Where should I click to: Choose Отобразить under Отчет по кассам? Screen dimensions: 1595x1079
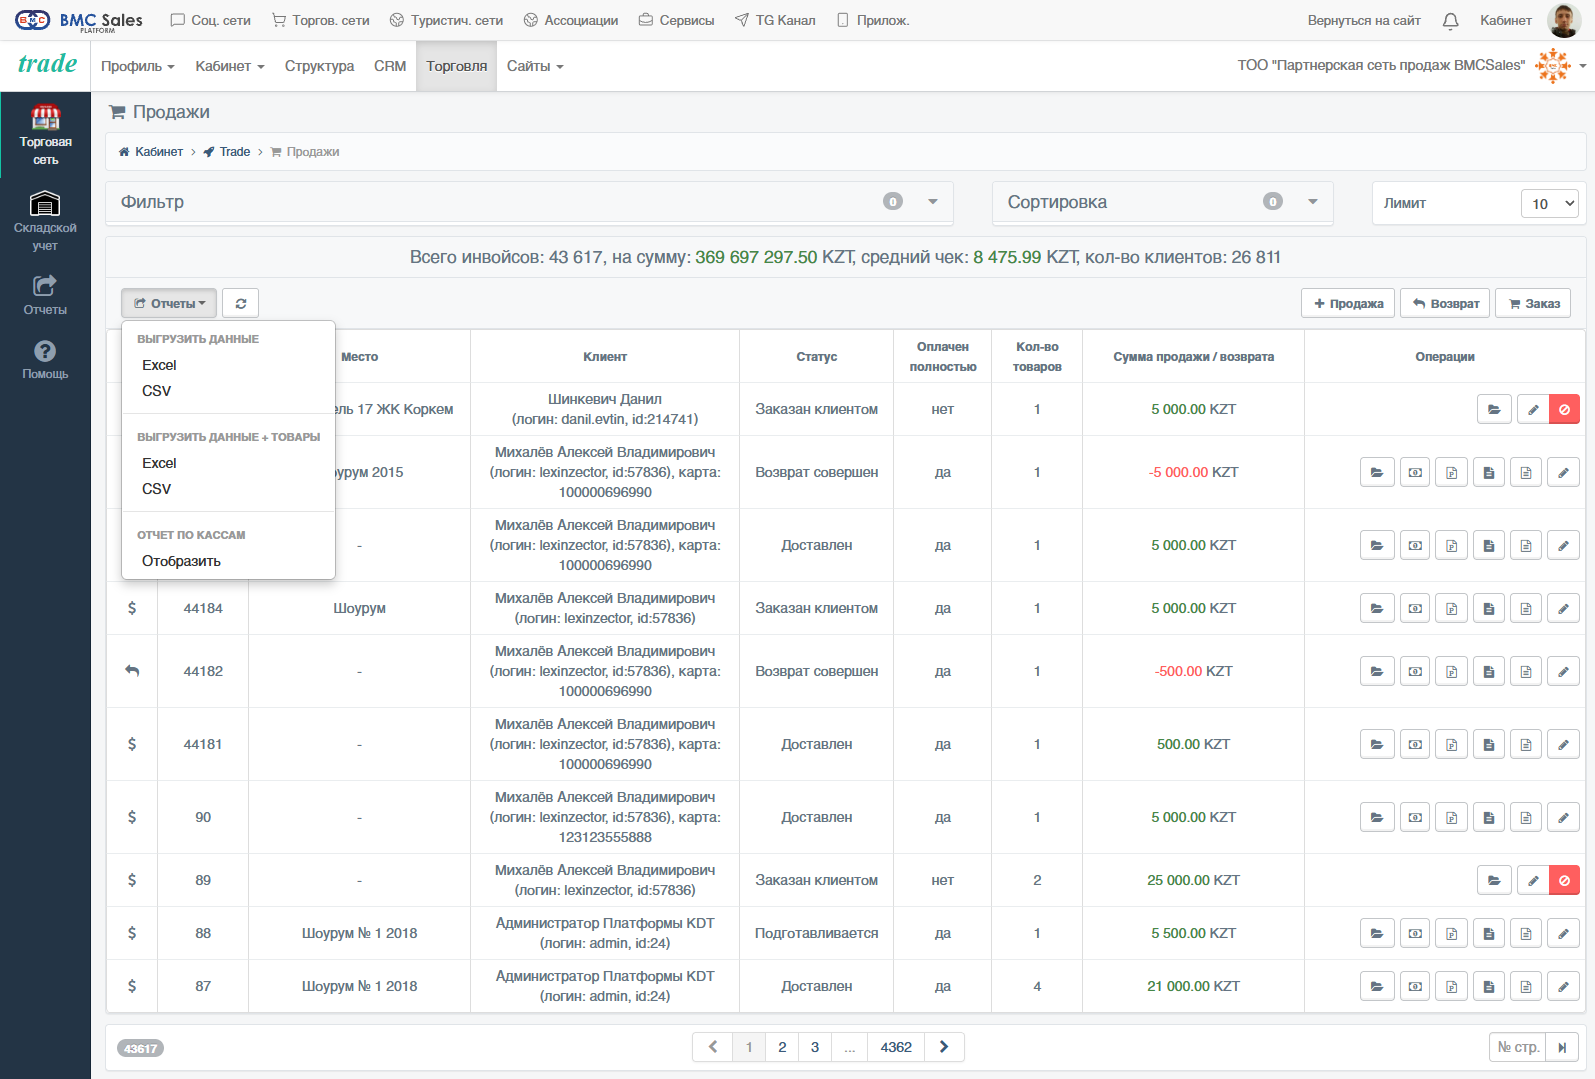tap(181, 561)
